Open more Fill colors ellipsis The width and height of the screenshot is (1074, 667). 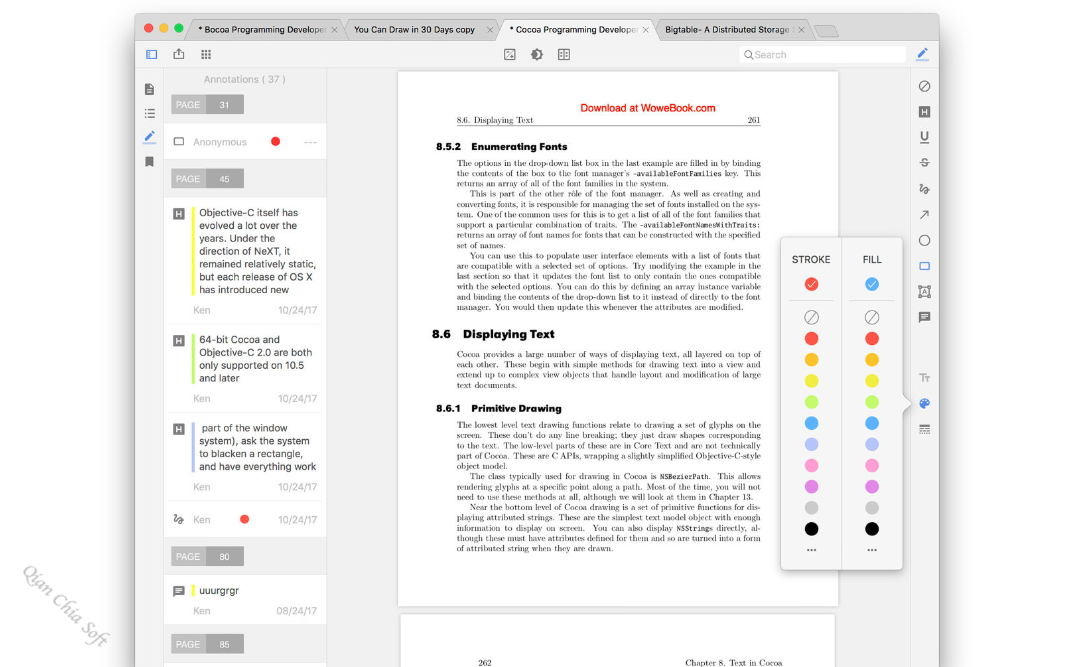point(871,550)
